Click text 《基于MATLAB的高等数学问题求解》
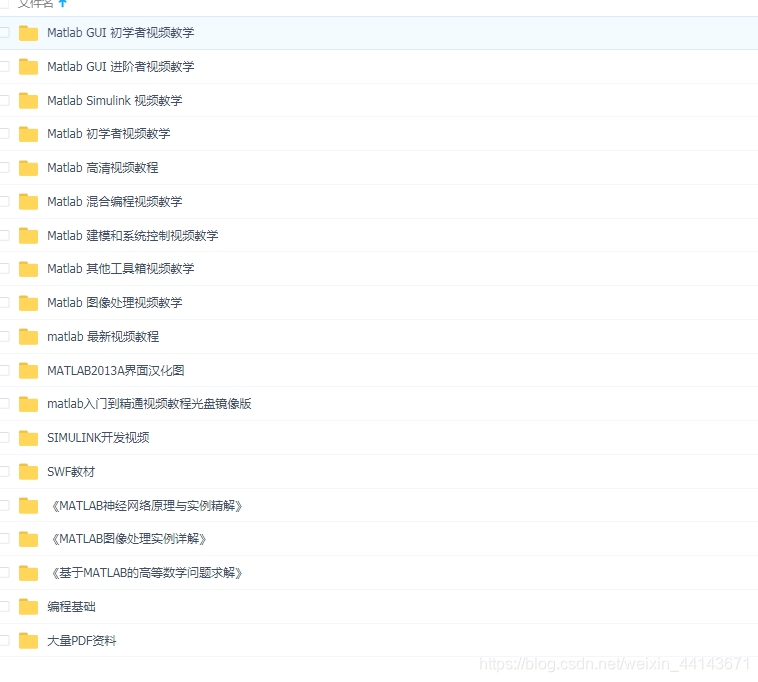Image resolution: width=758 pixels, height=682 pixels. click(145, 573)
